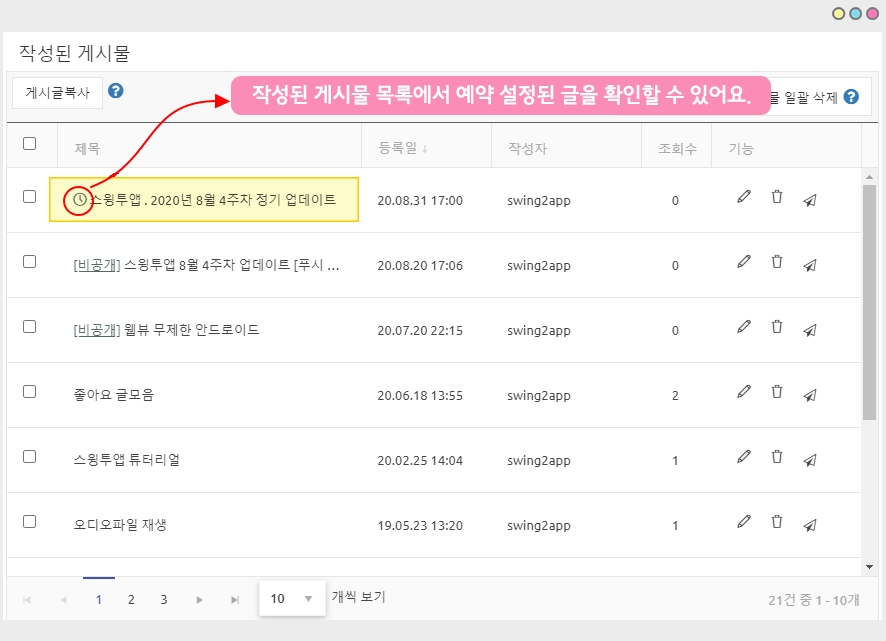Switch to page 3 of posts
Viewport: 886px width, 641px height.
163,600
